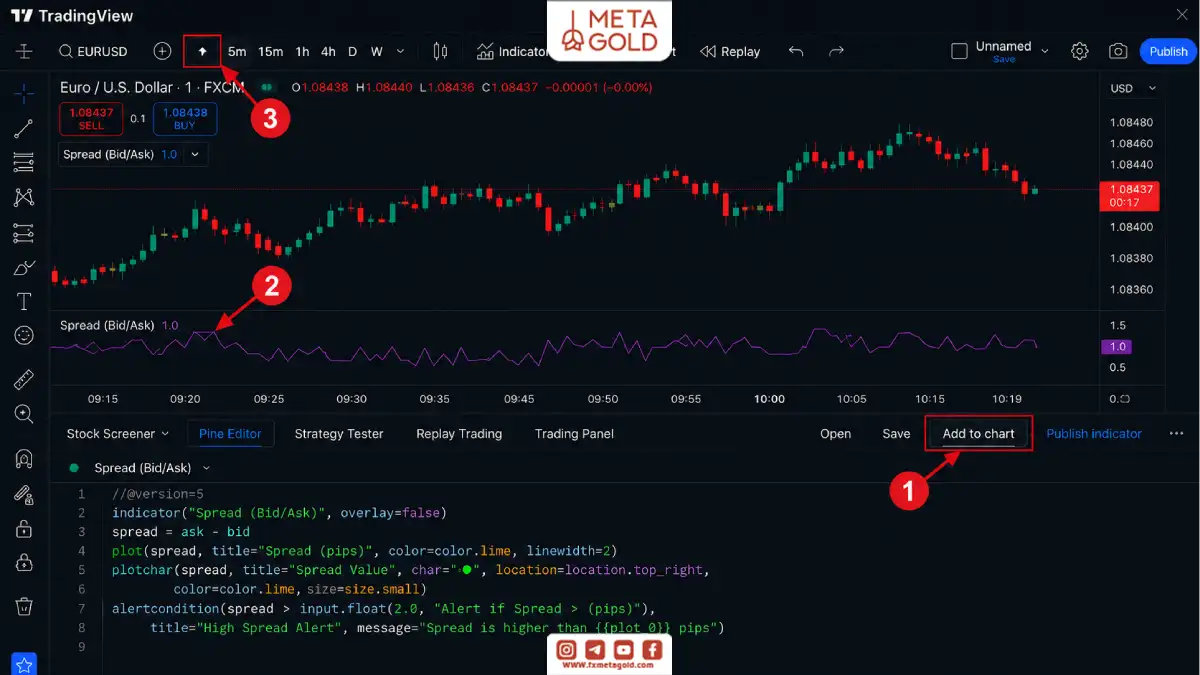Open chart settings gear icon

(1079, 51)
